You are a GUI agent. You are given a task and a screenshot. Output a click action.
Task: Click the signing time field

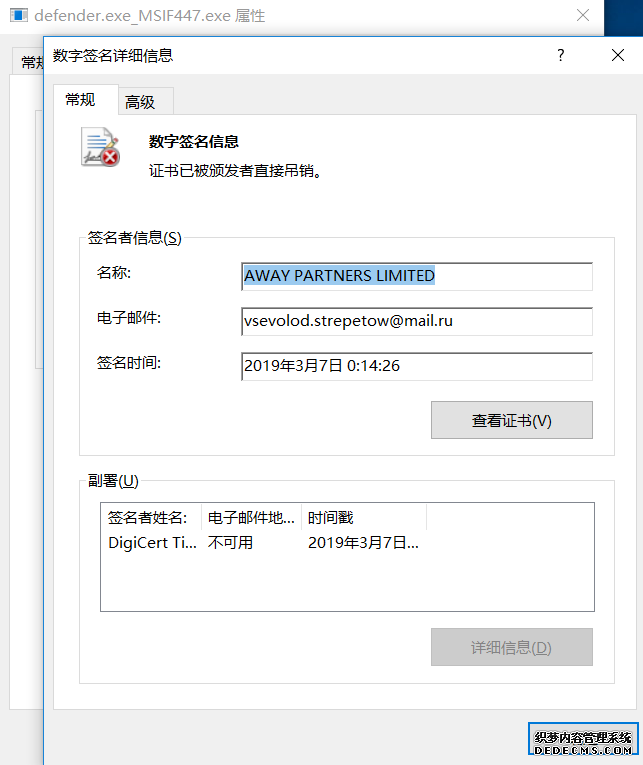417,366
